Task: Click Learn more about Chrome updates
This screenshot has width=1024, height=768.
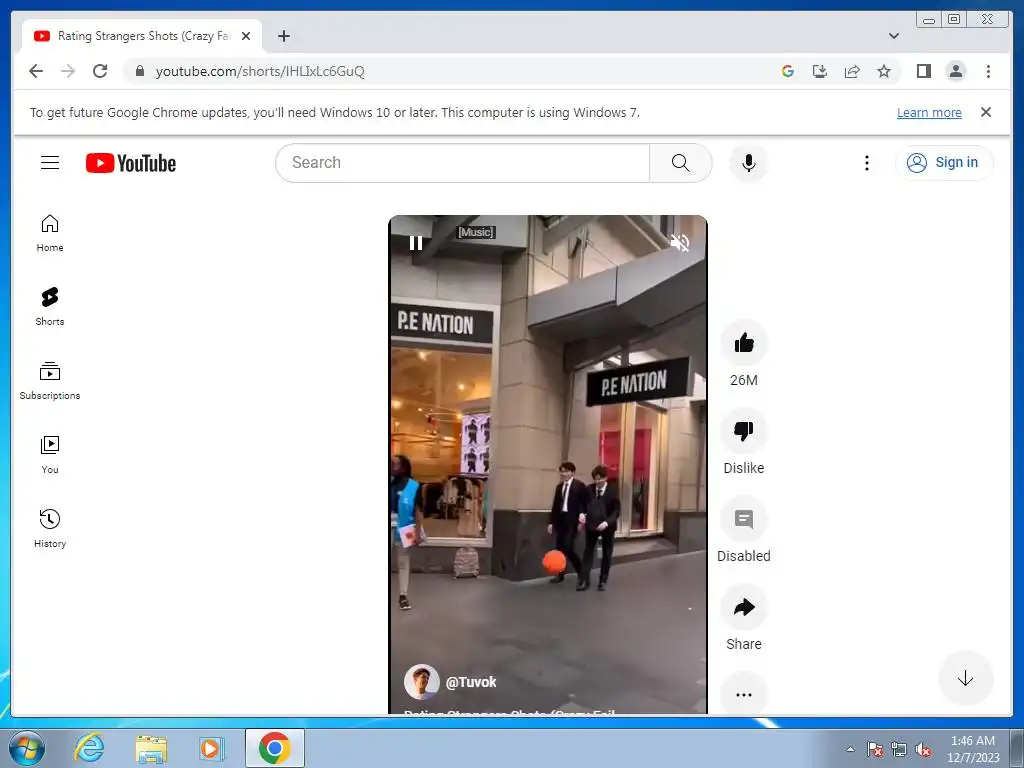Action: coord(929,112)
